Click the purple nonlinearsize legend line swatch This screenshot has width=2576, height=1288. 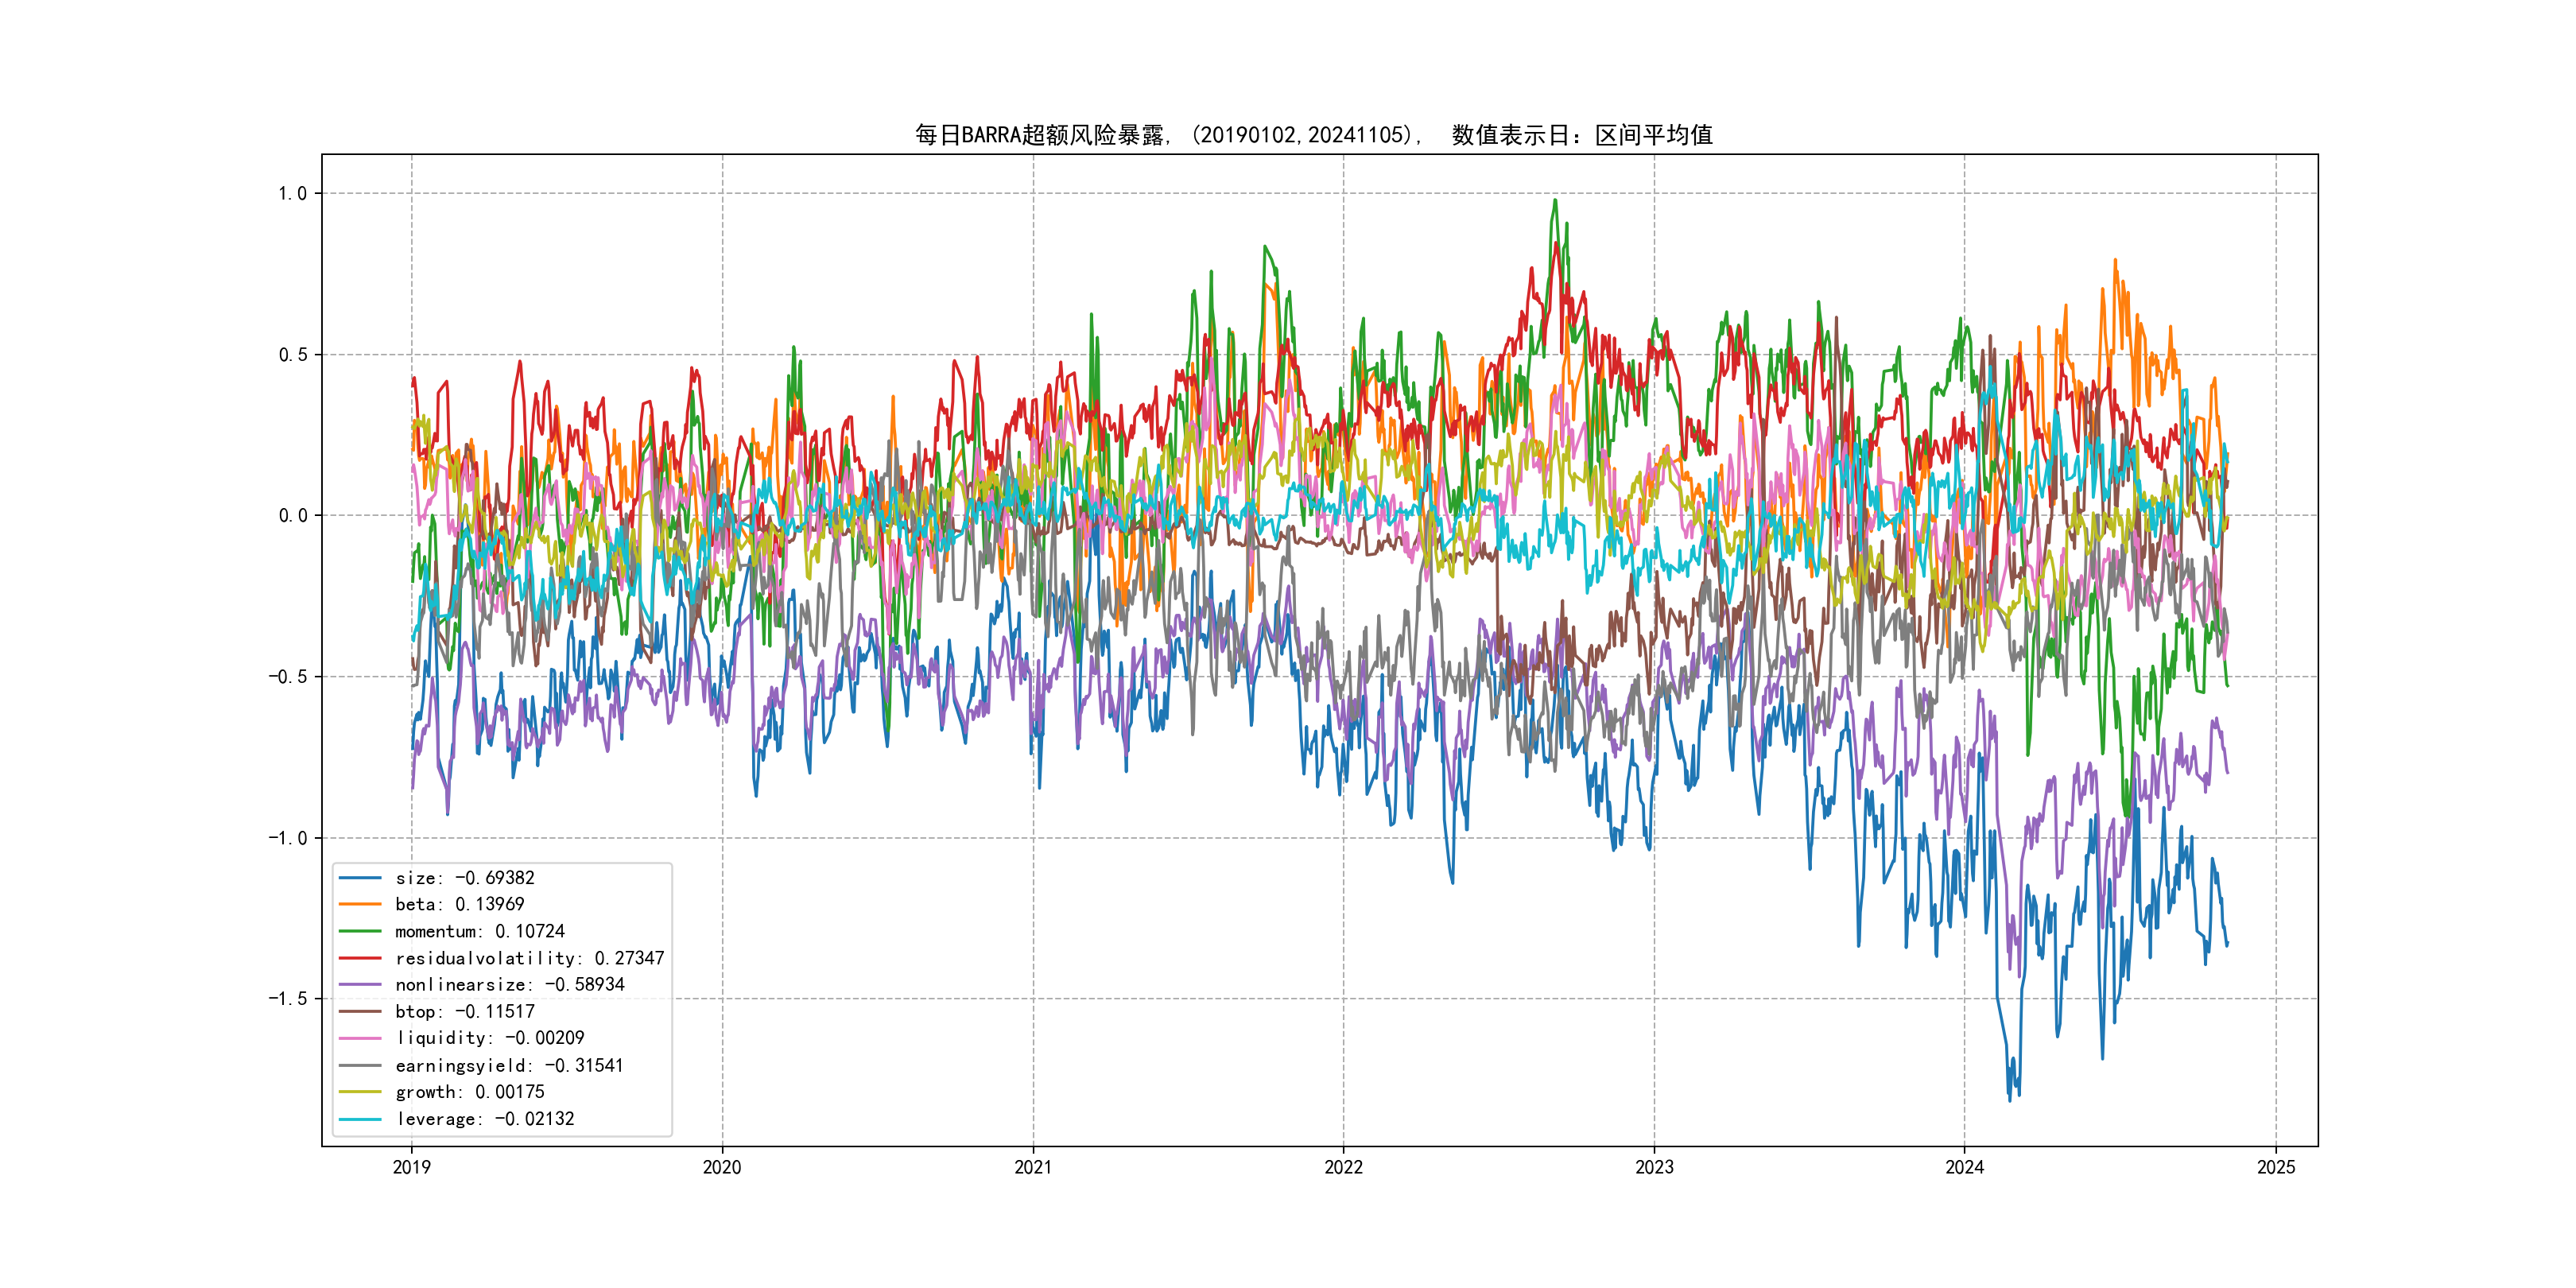[360, 985]
